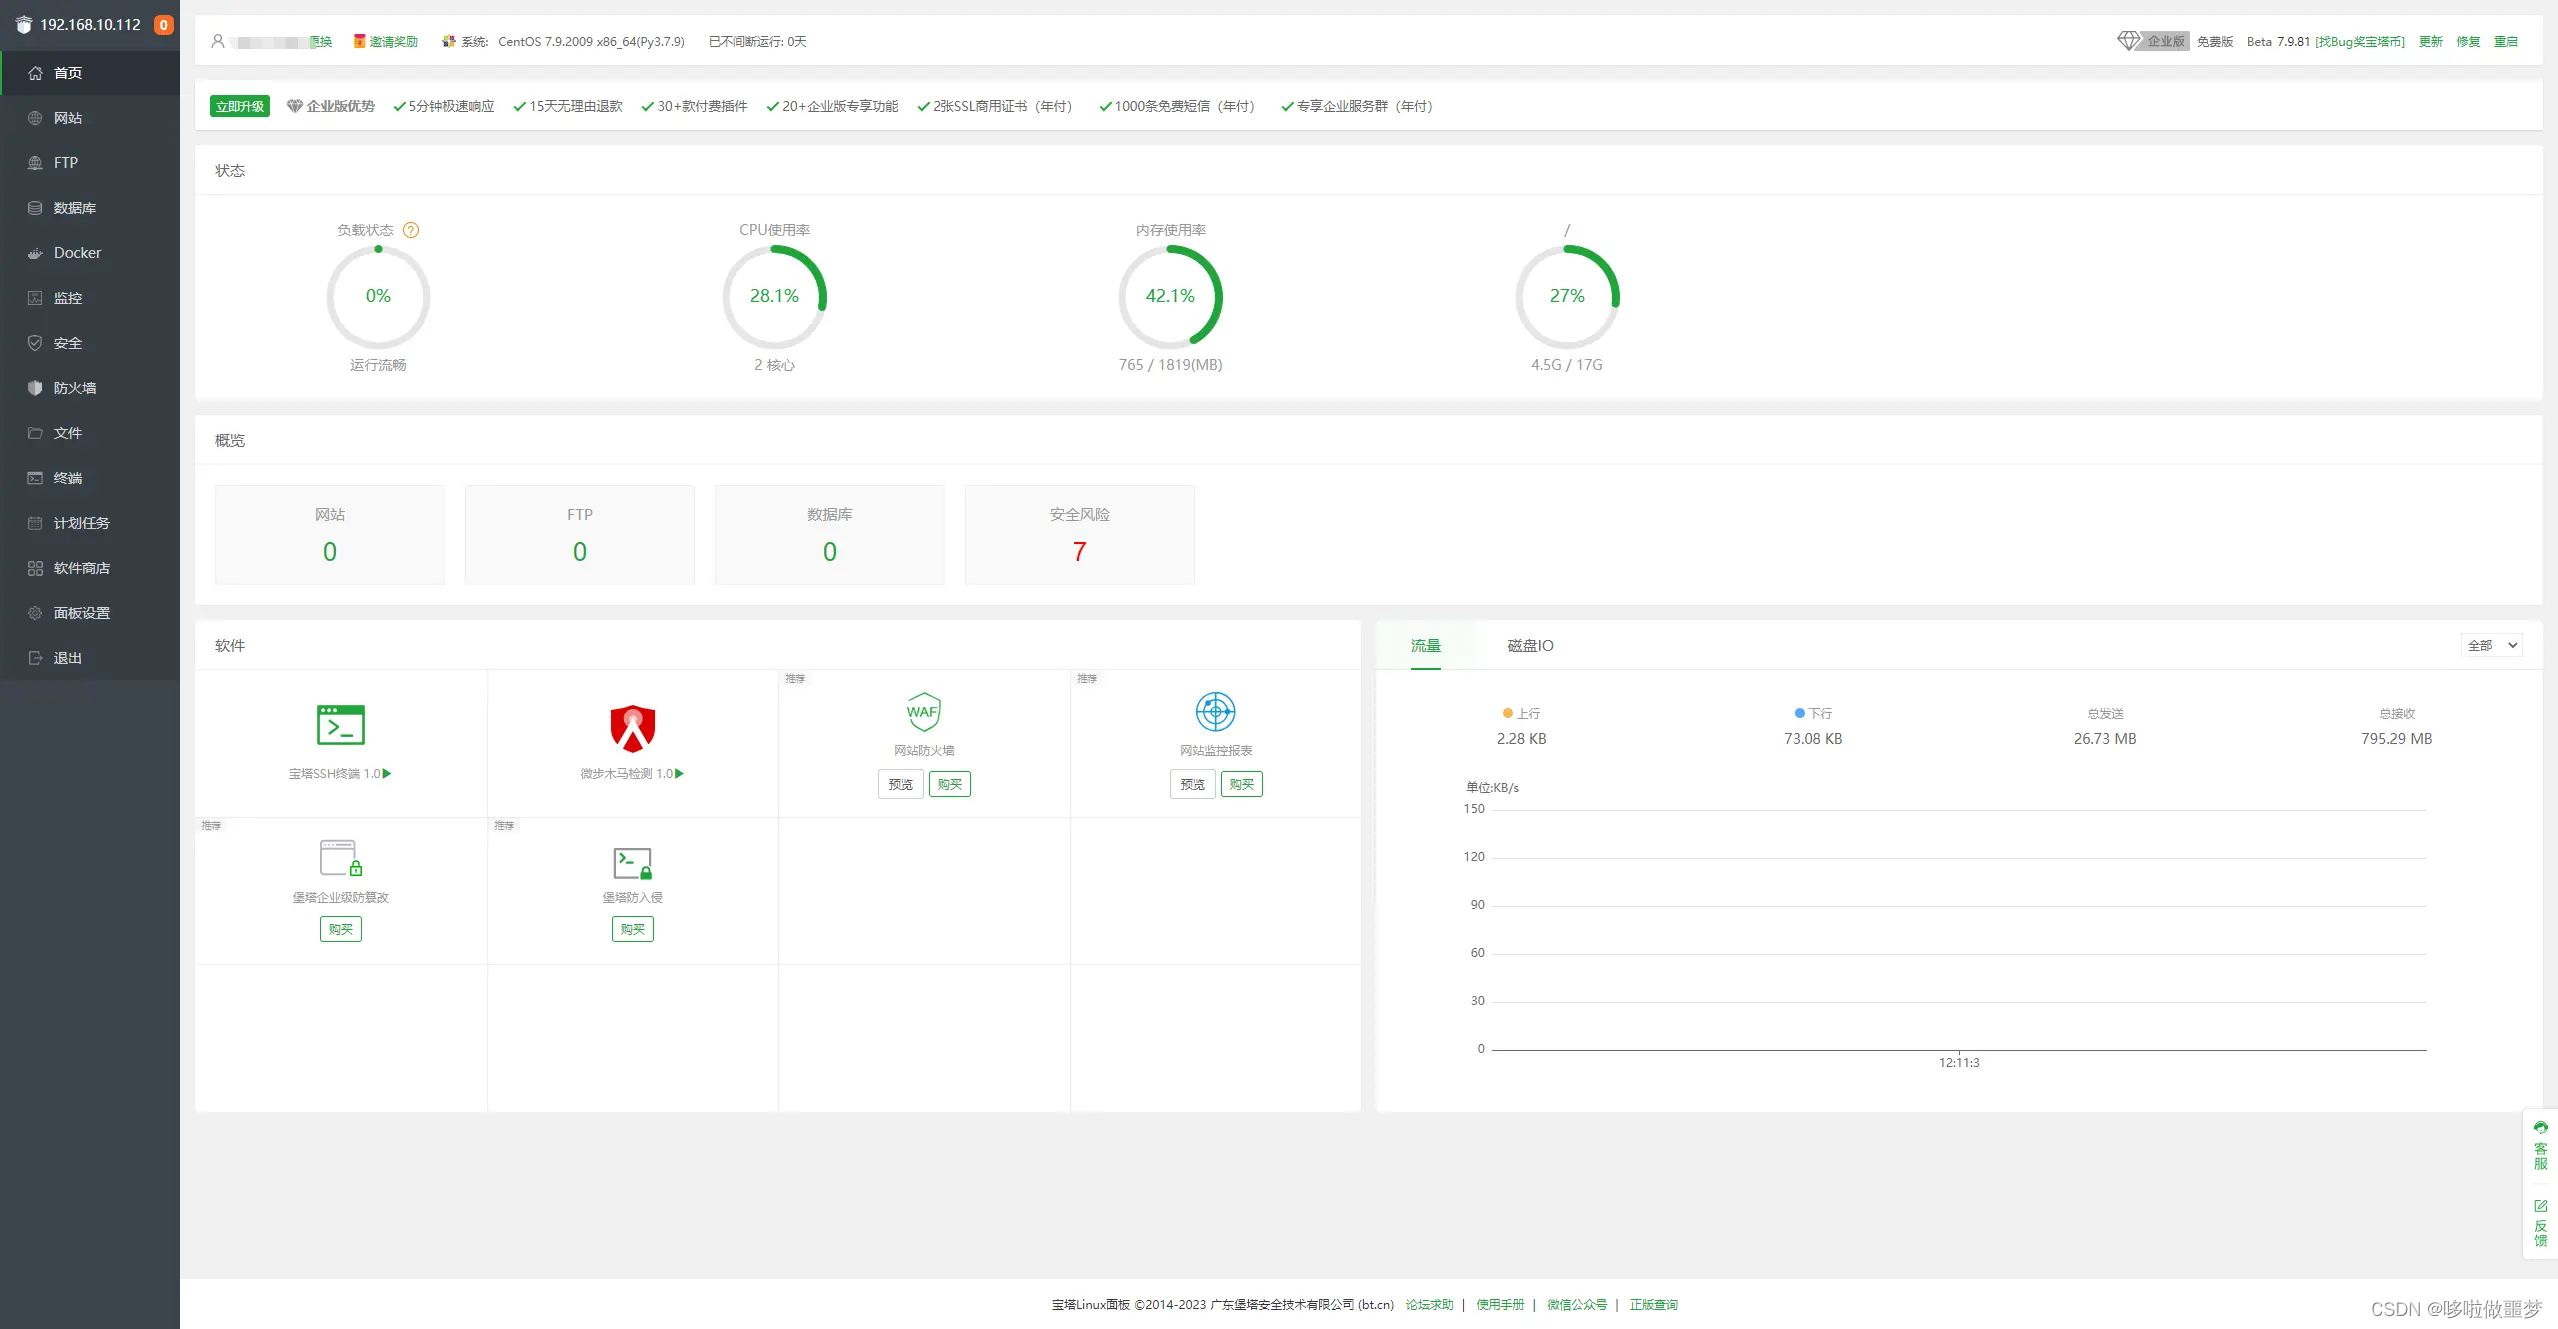Click the WAF 网站防火墙 icon
2558x1329 pixels.
click(923, 712)
